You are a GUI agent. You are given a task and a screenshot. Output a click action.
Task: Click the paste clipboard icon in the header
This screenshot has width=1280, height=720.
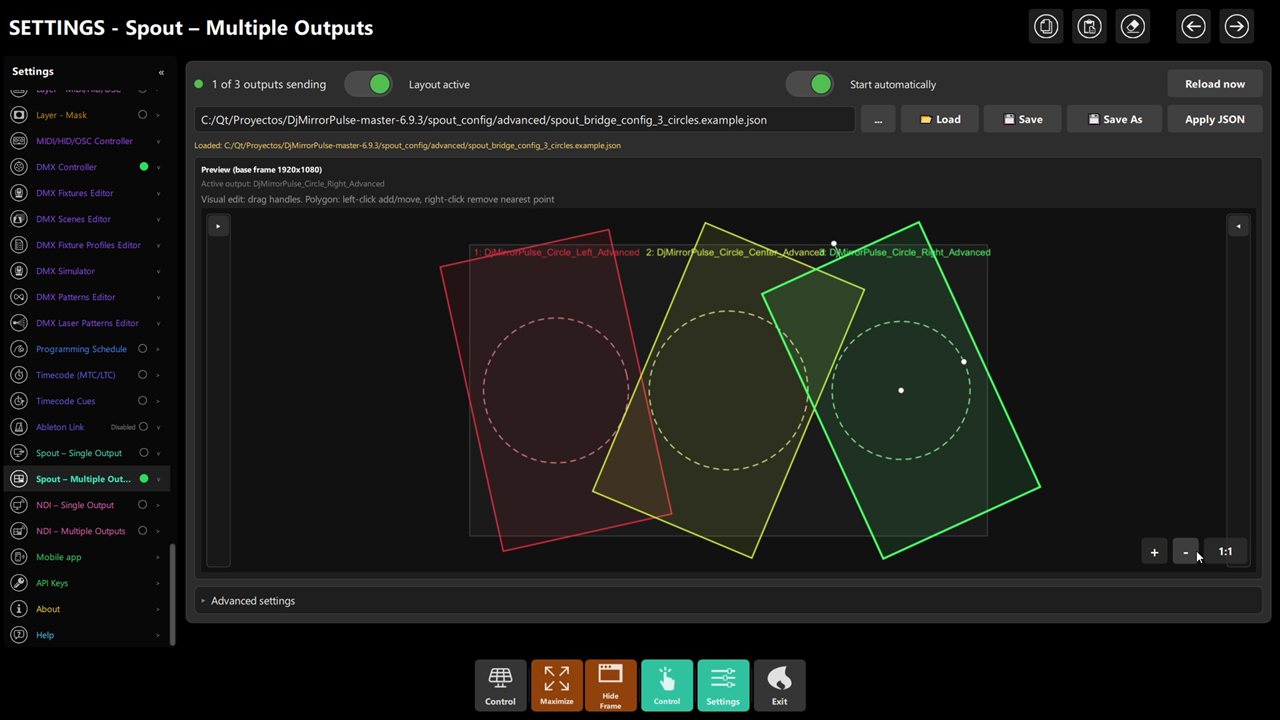1089,26
